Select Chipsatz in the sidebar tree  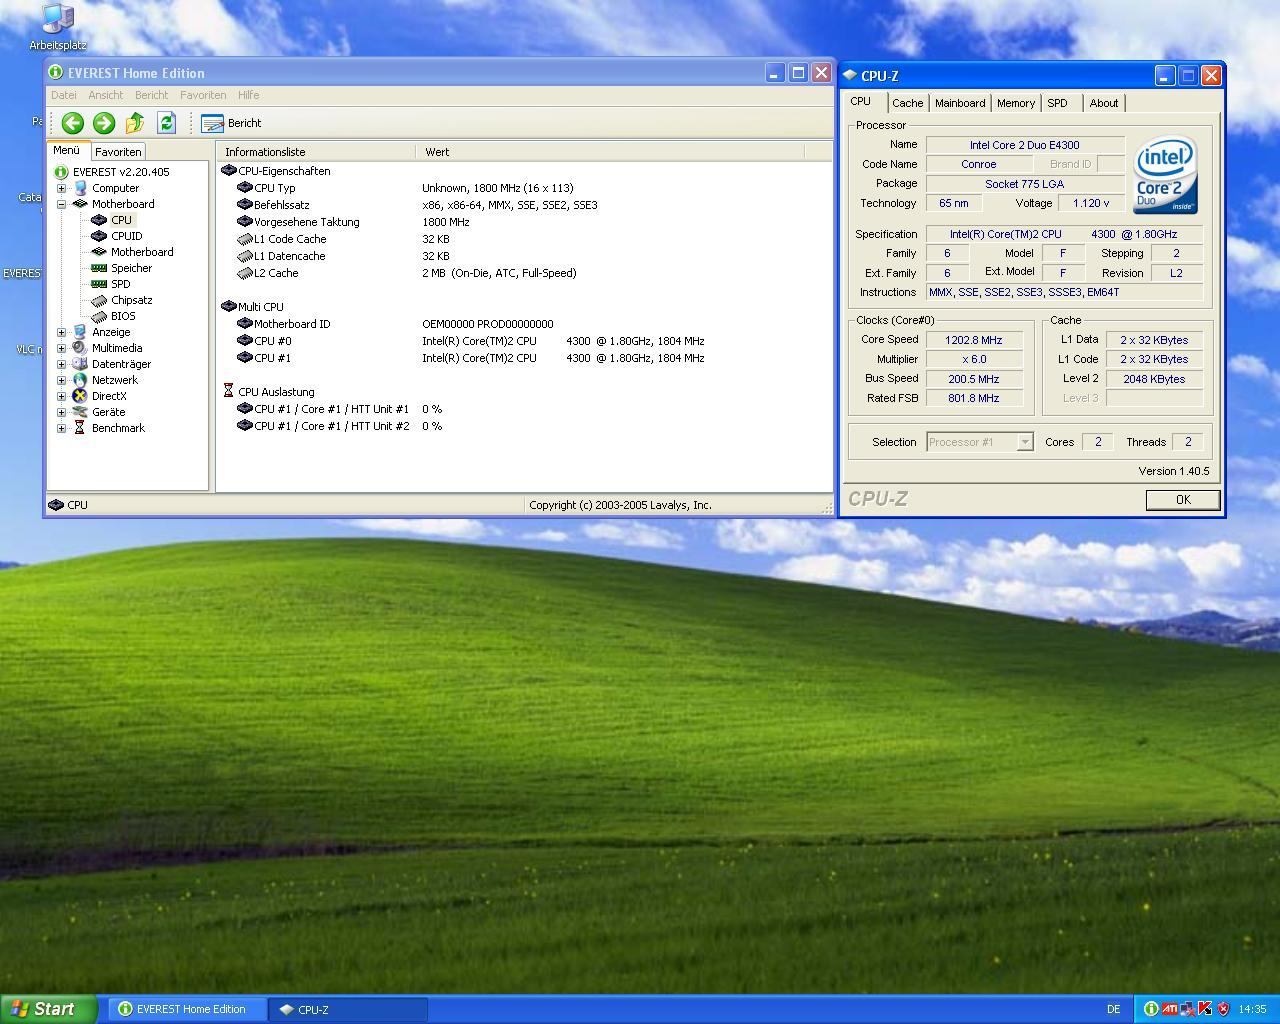coord(131,300)
